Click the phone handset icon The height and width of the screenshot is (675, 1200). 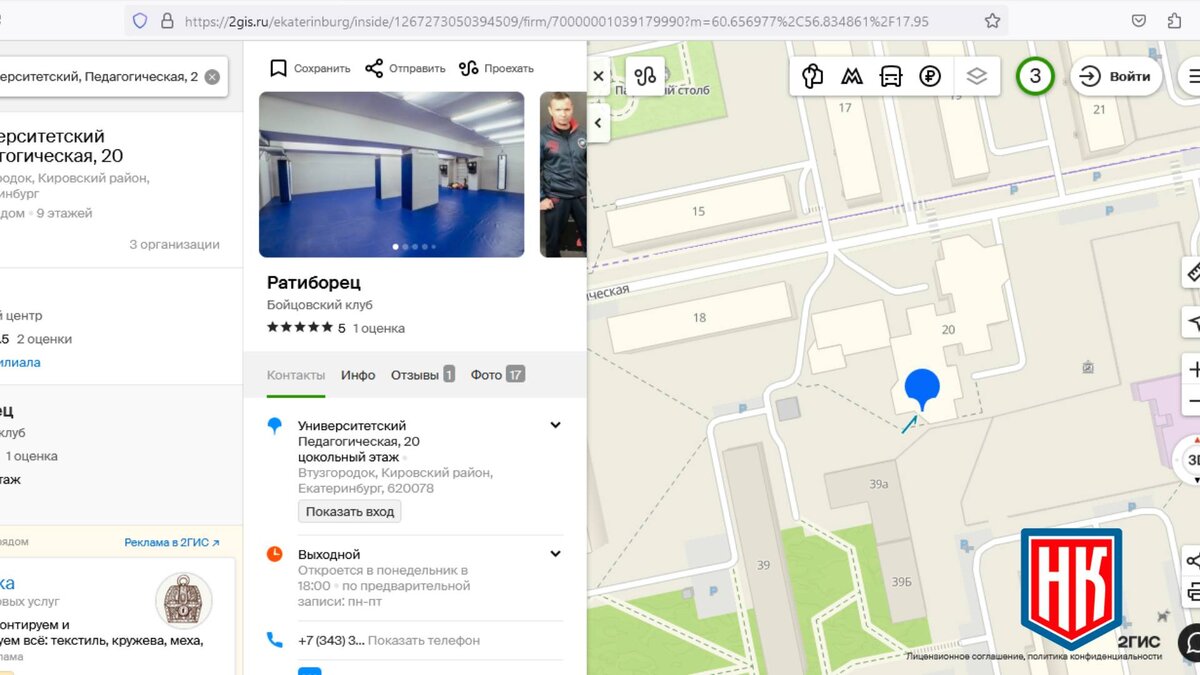(x=274, y=639)
